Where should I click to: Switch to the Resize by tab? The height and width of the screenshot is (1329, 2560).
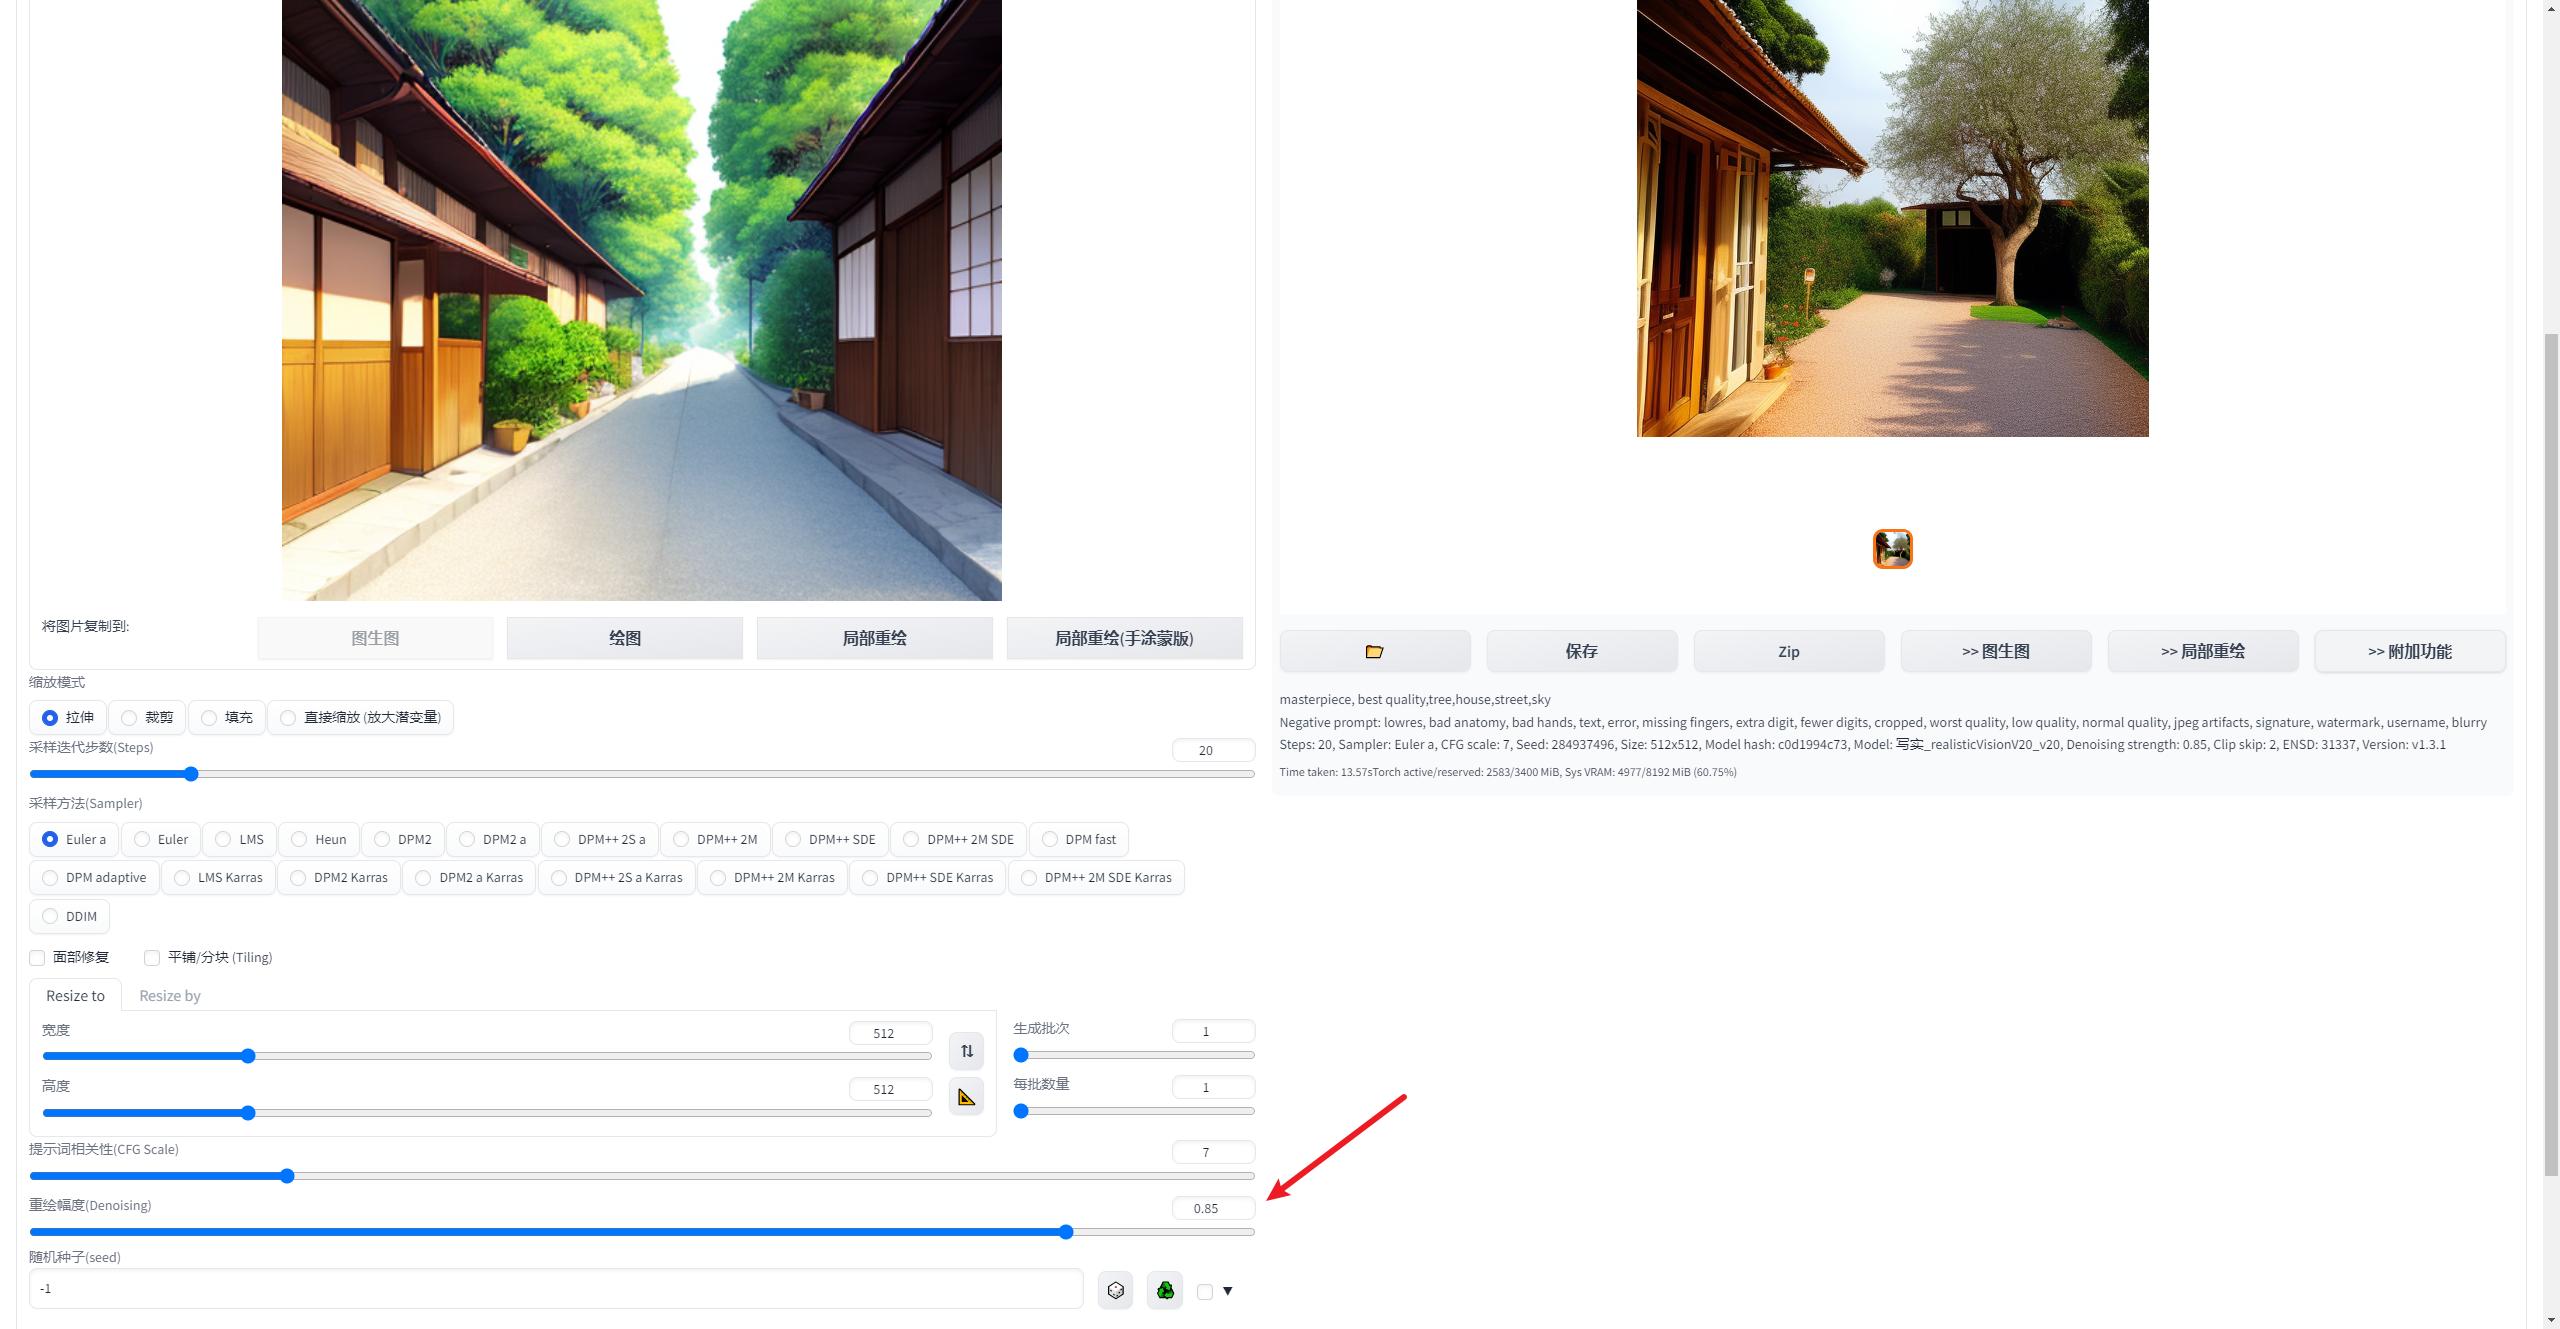pyautogui.click(x=169, y=996)
